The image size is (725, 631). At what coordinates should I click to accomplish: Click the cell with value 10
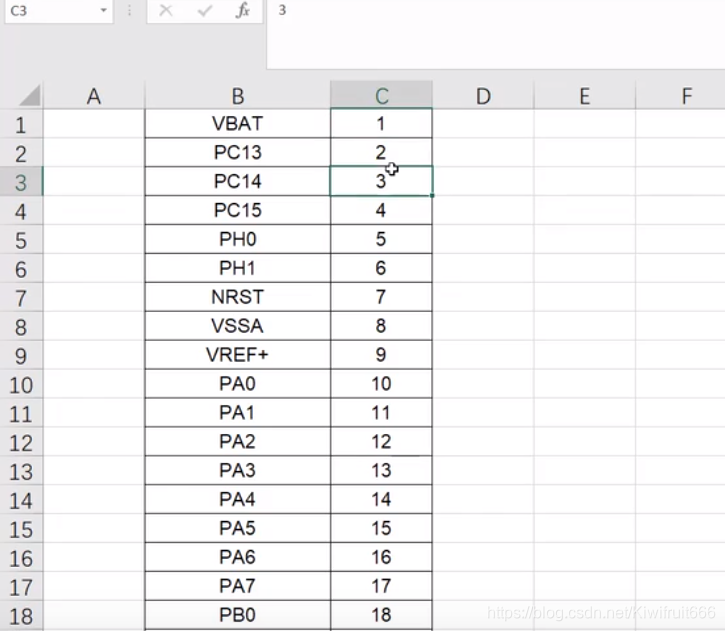click(381, 384)
